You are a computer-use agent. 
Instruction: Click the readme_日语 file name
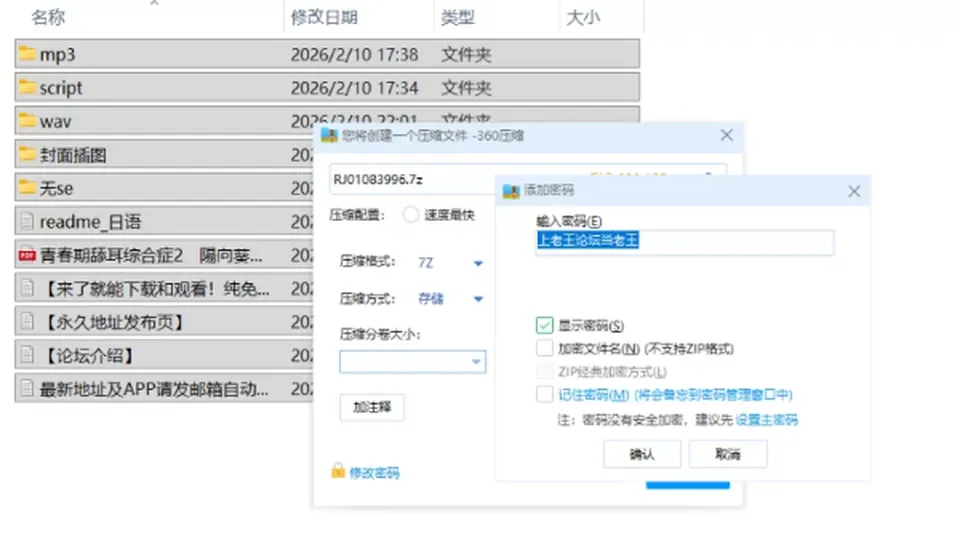click(91, 221)
